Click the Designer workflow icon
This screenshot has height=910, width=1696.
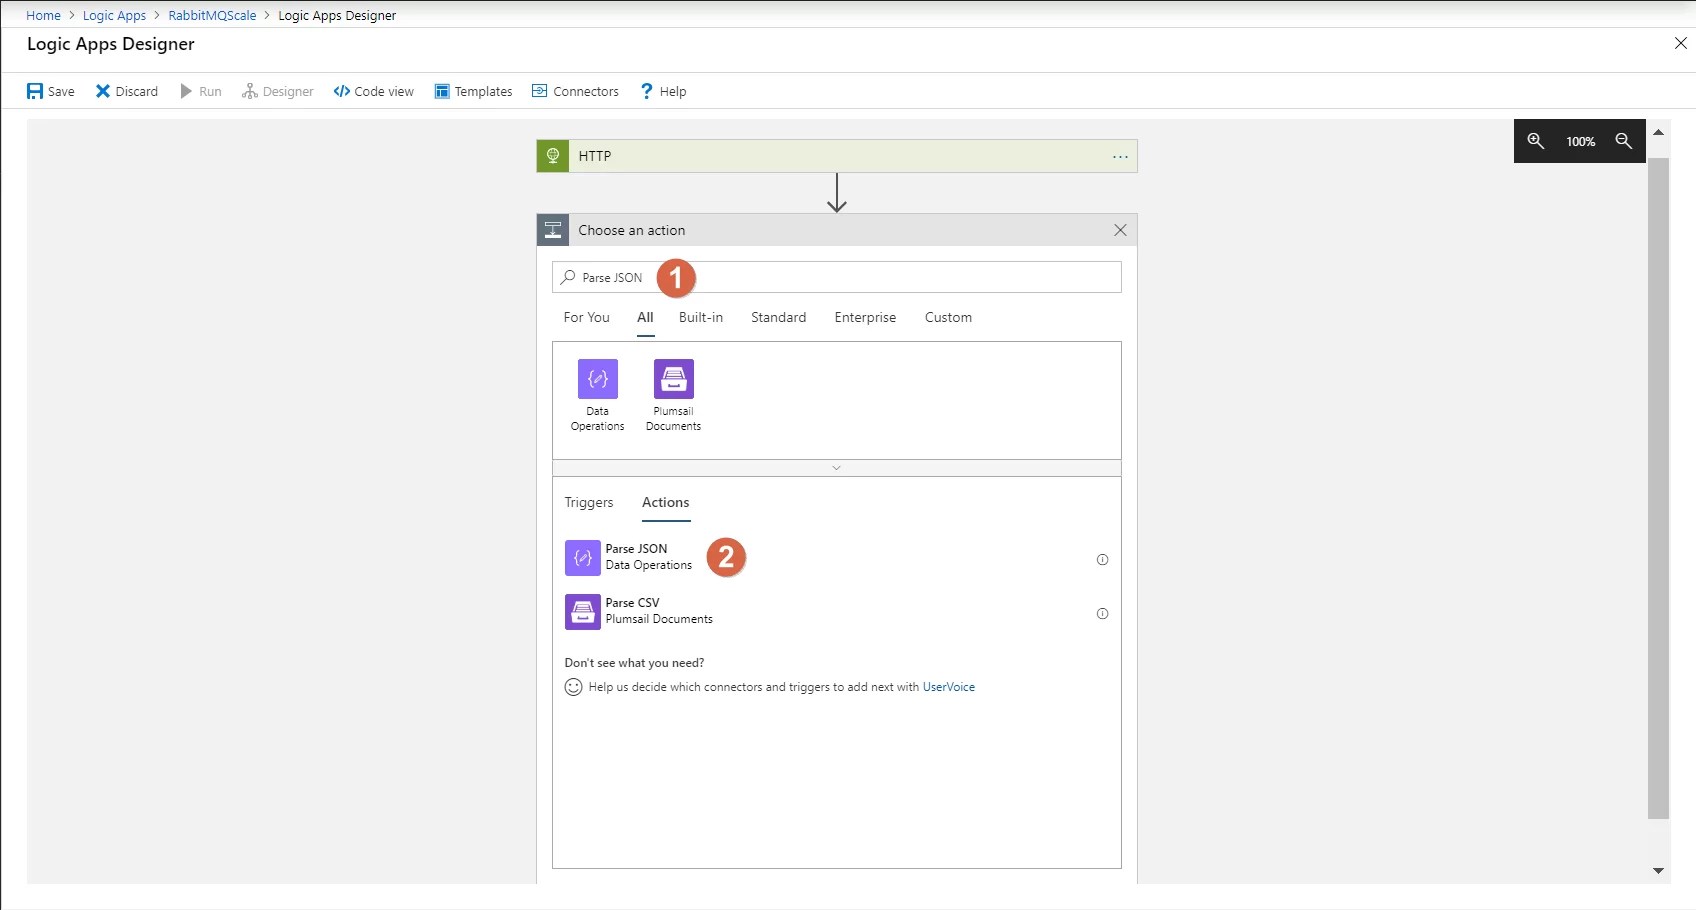250,91
